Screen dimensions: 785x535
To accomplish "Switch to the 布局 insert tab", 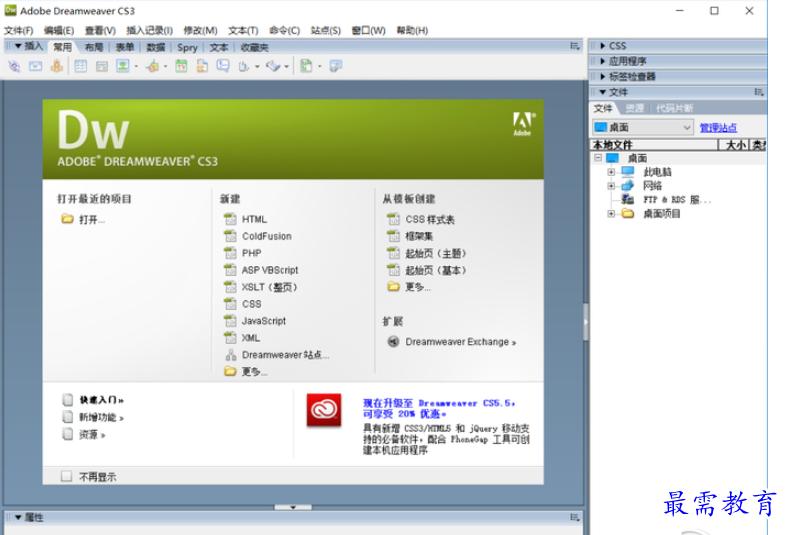I will tap(94, 48).
